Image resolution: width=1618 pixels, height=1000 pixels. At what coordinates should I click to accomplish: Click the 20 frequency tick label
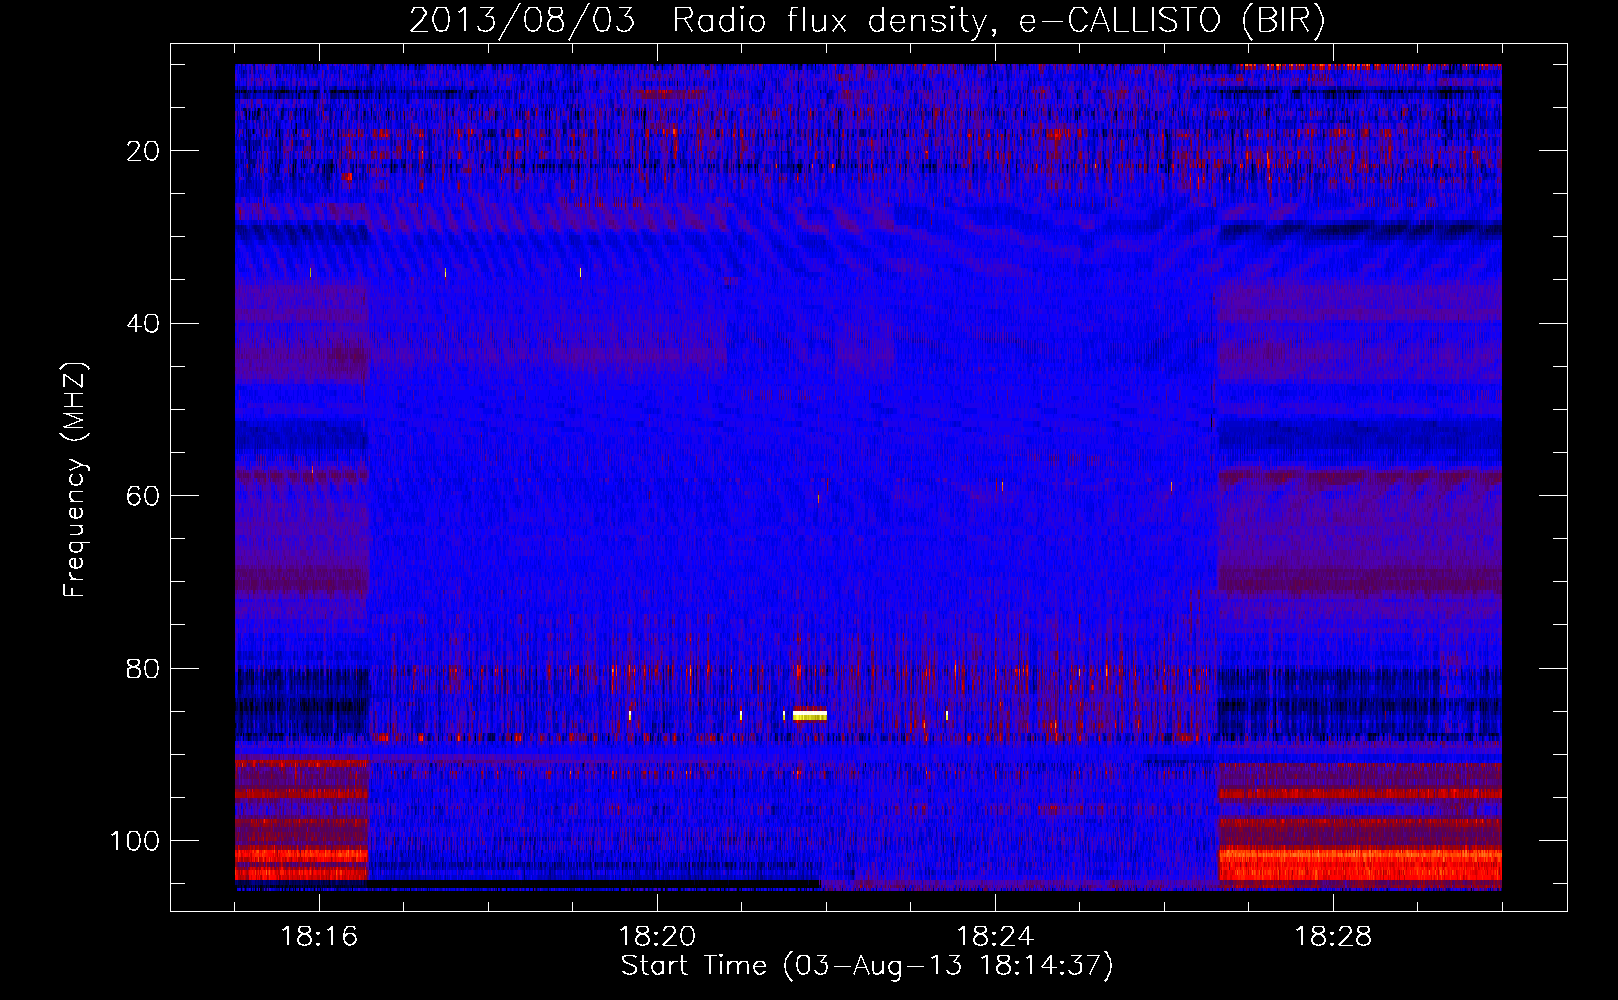pos(144,151)
